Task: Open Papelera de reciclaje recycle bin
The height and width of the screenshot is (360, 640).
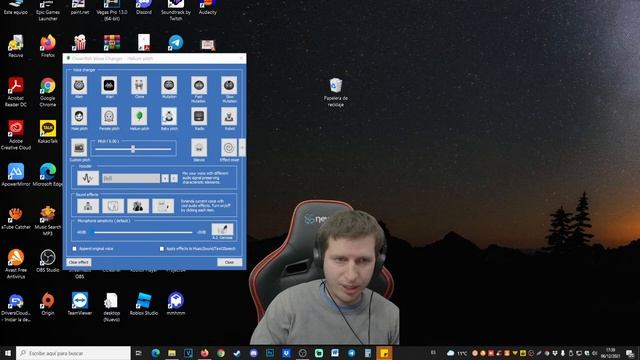Action: [336, 92]
